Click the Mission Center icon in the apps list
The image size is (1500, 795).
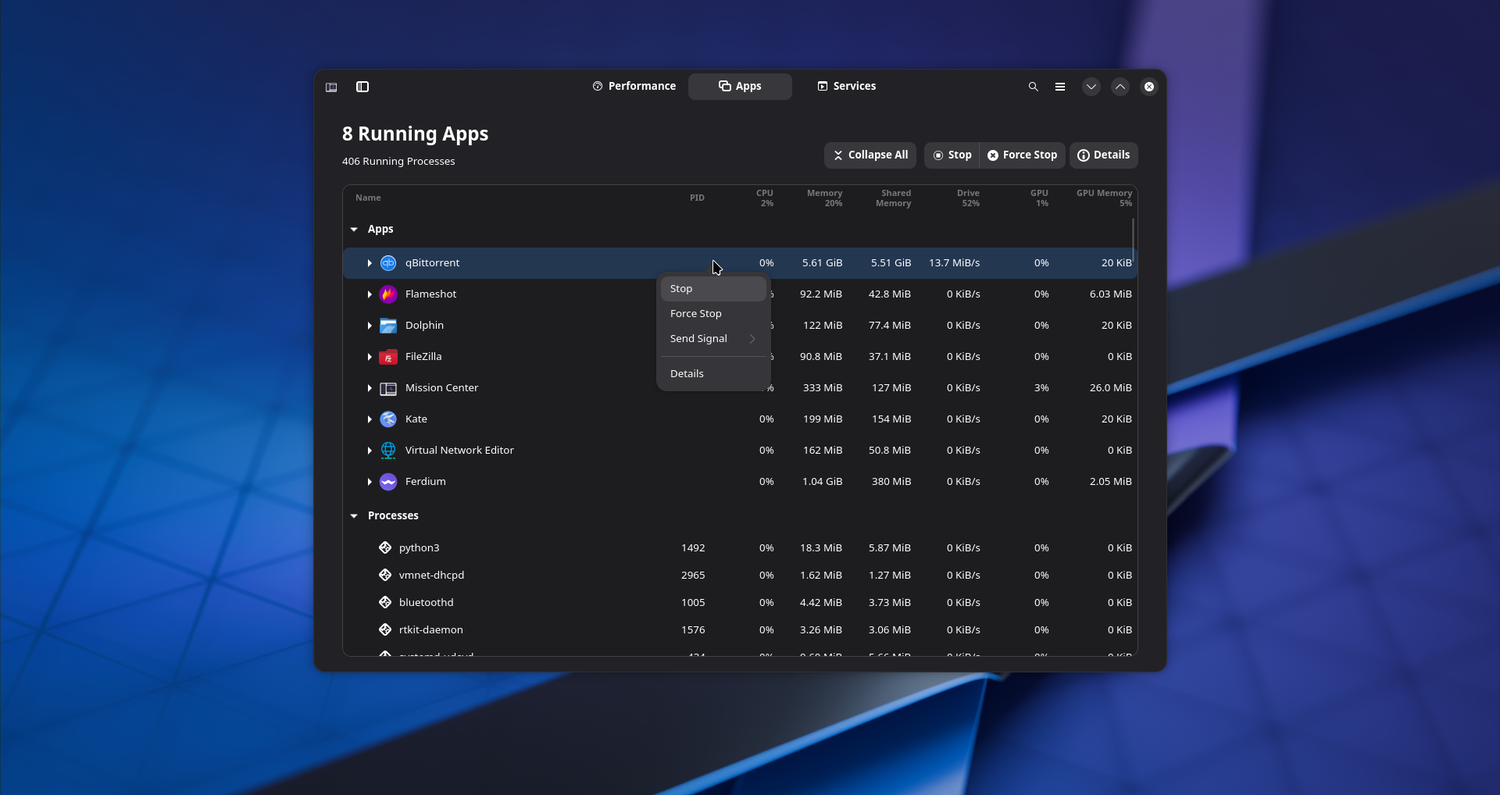coord(388,388)
